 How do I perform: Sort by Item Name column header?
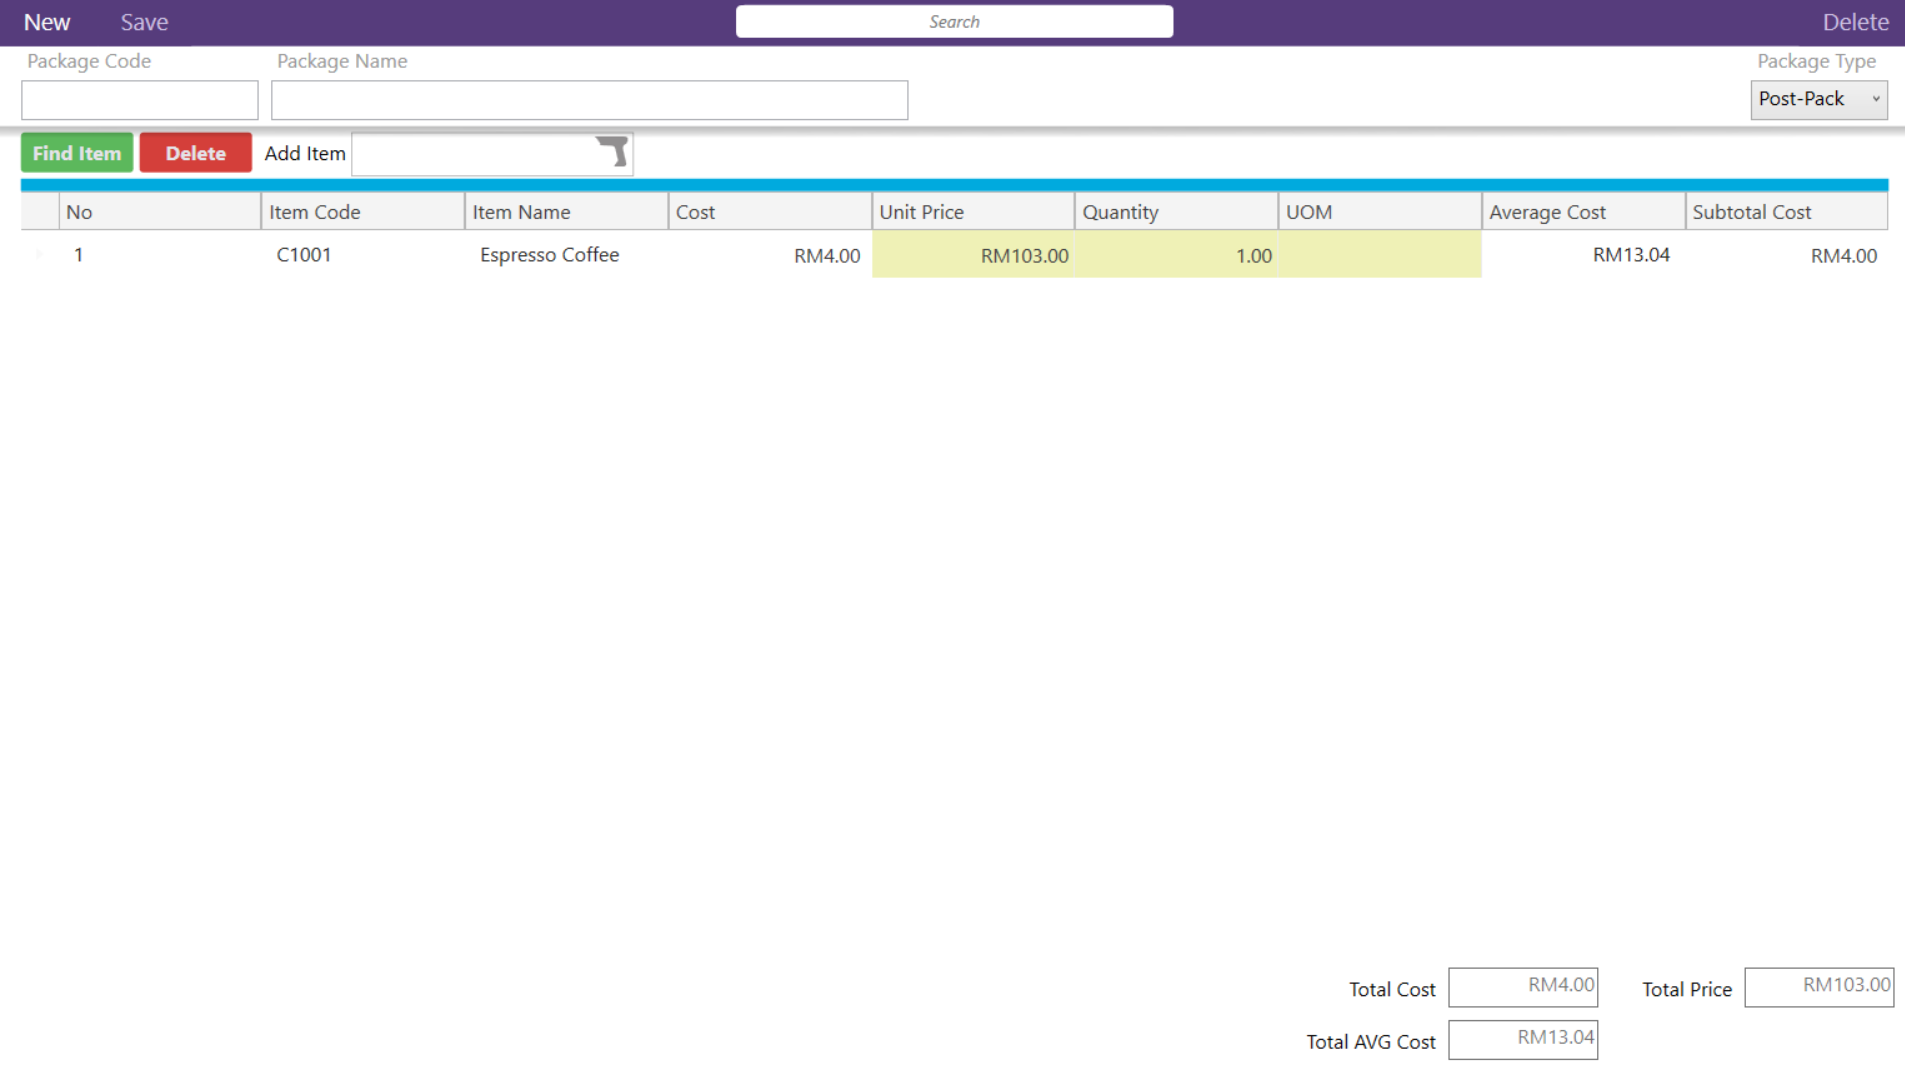click(566, 212)
